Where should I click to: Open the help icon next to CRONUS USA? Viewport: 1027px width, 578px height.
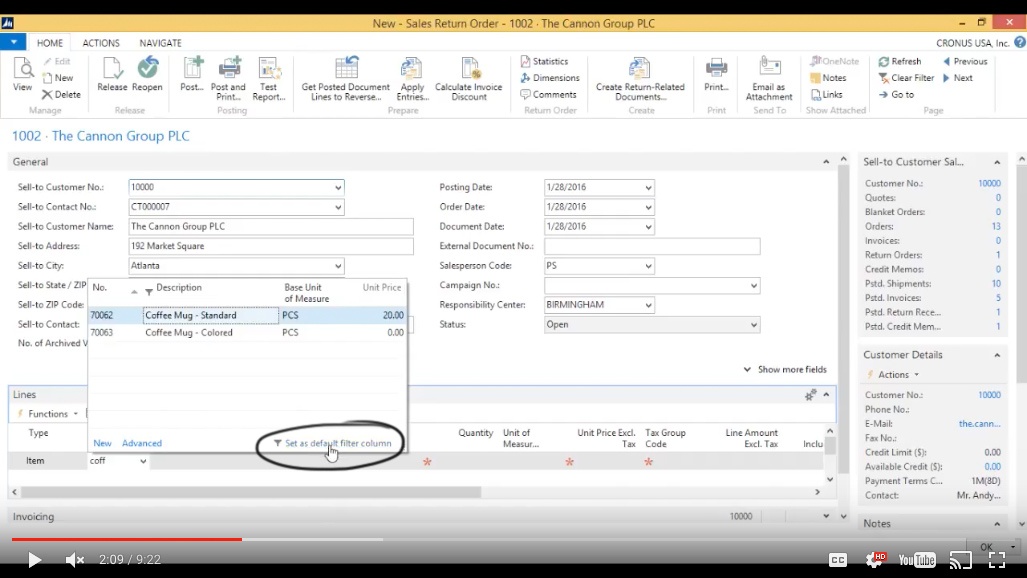pos(1020,43)
